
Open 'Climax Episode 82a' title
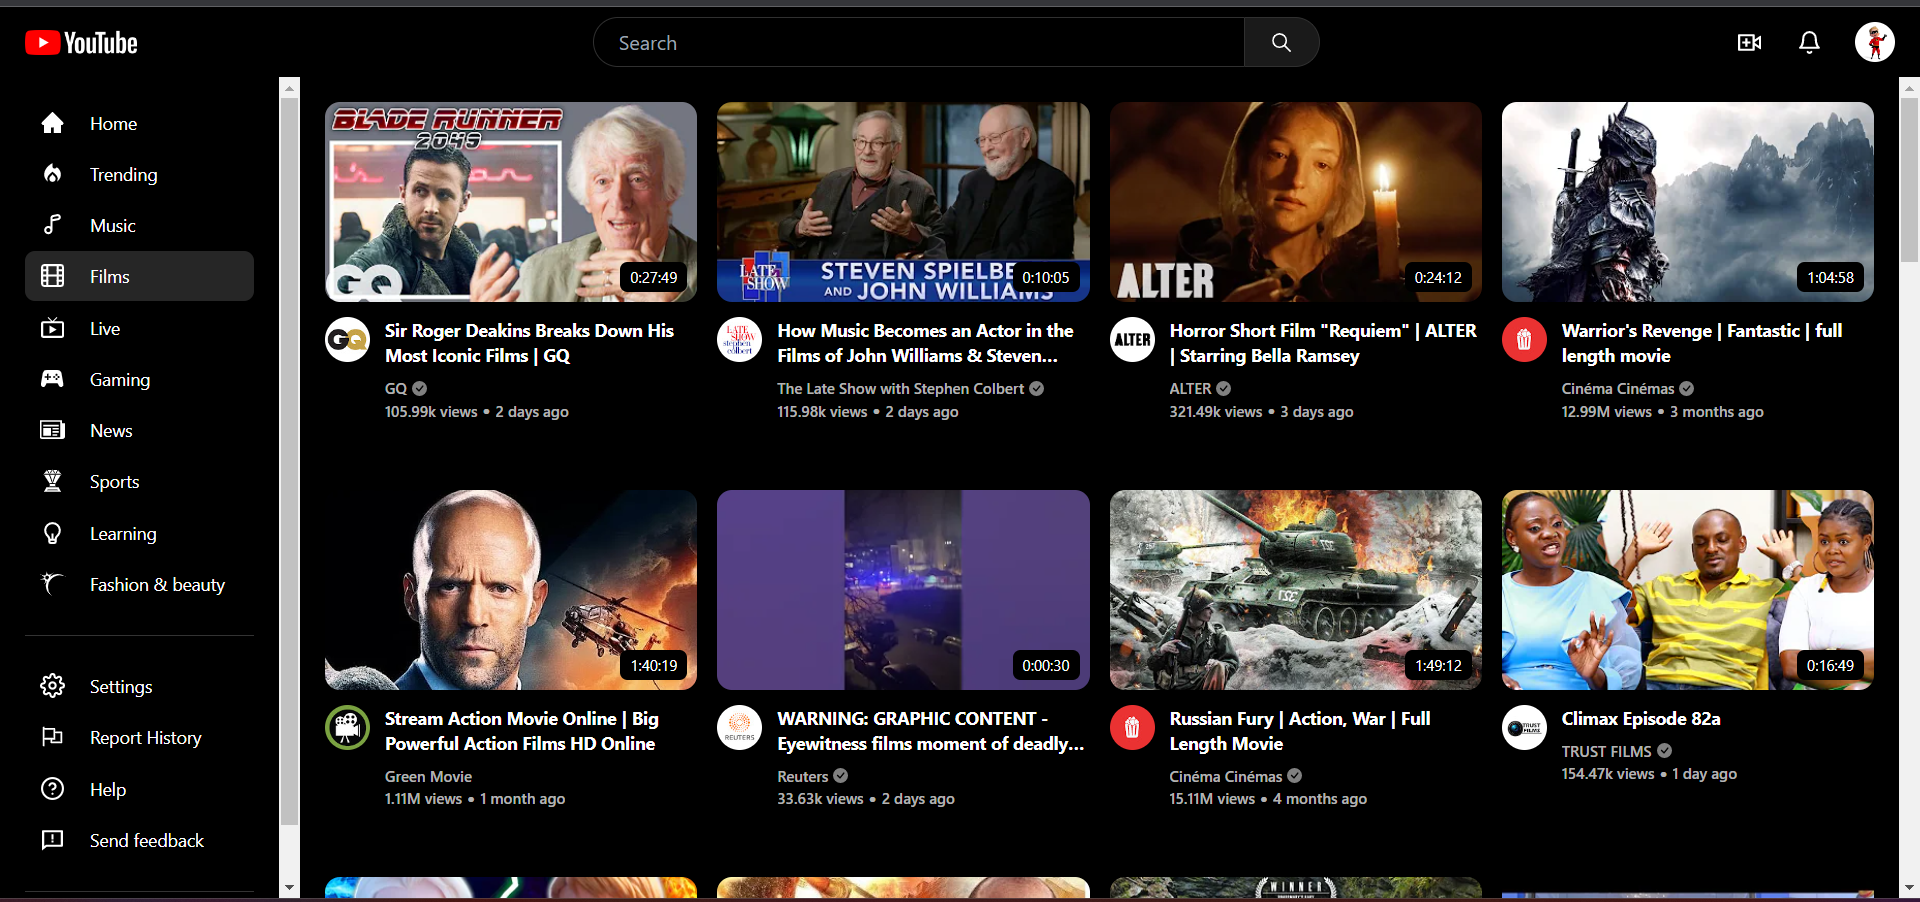coord(1641,719)
